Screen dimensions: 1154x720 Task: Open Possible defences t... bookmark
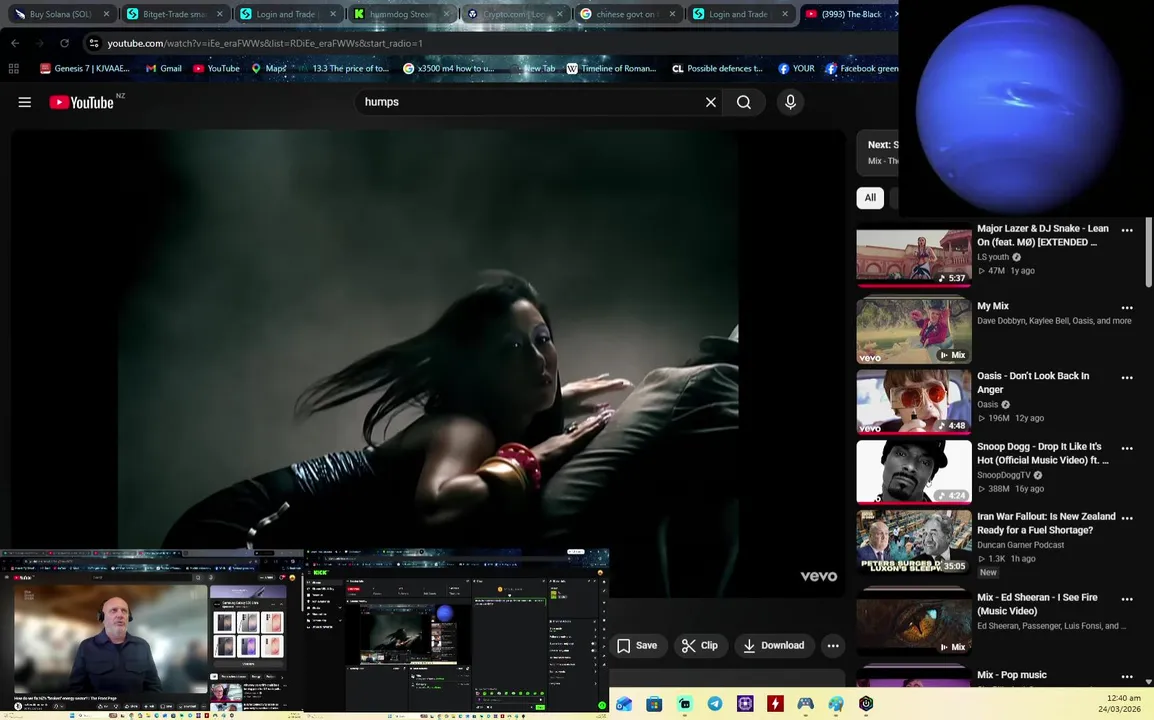718,68
